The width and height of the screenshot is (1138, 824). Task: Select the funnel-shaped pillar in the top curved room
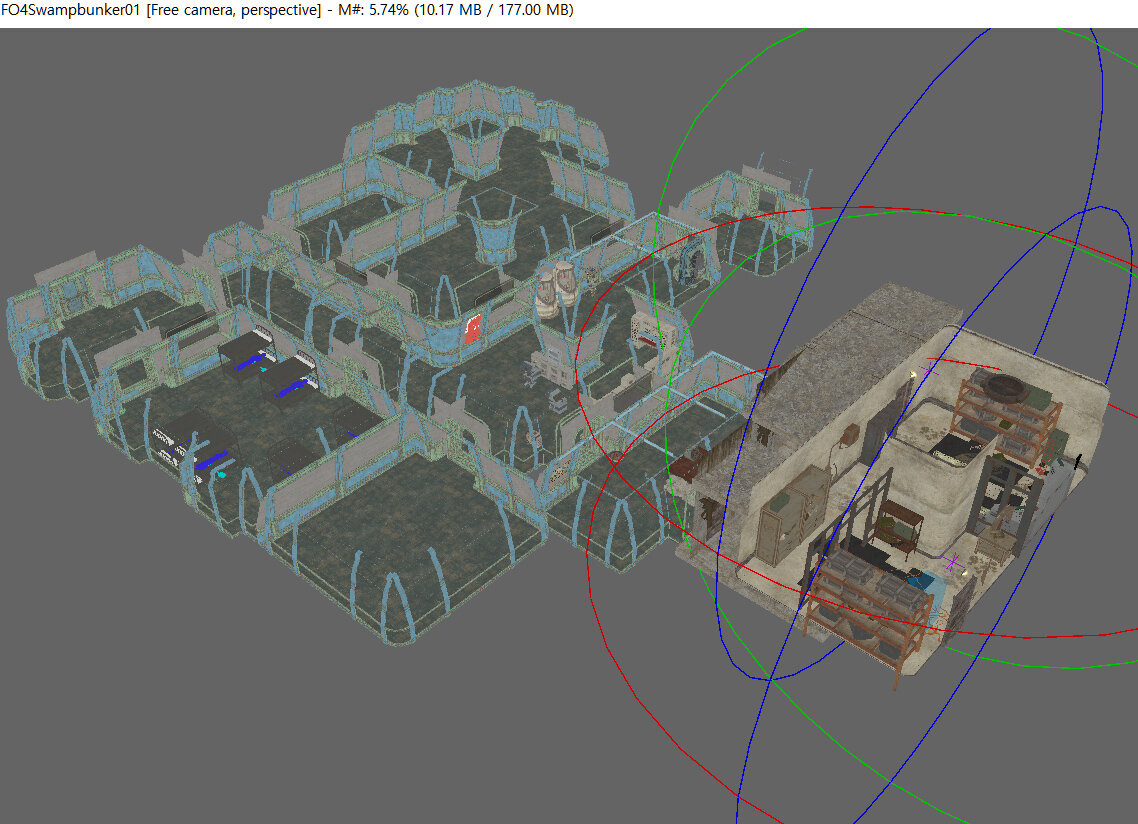(x=475, y=150)
